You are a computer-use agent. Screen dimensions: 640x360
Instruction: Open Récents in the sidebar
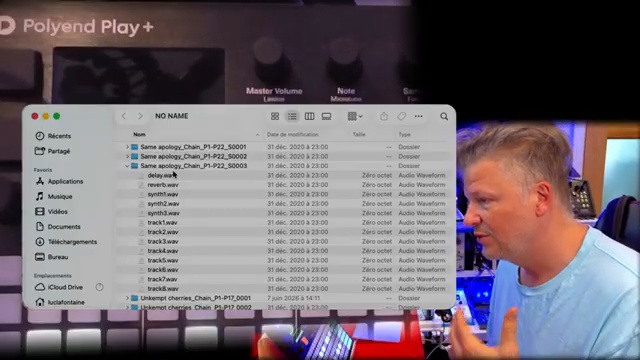(53, 136)
